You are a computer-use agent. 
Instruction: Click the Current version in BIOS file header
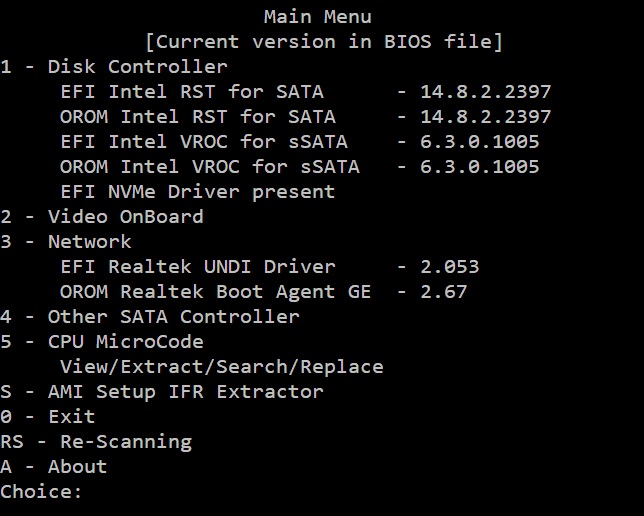[323, 41]
